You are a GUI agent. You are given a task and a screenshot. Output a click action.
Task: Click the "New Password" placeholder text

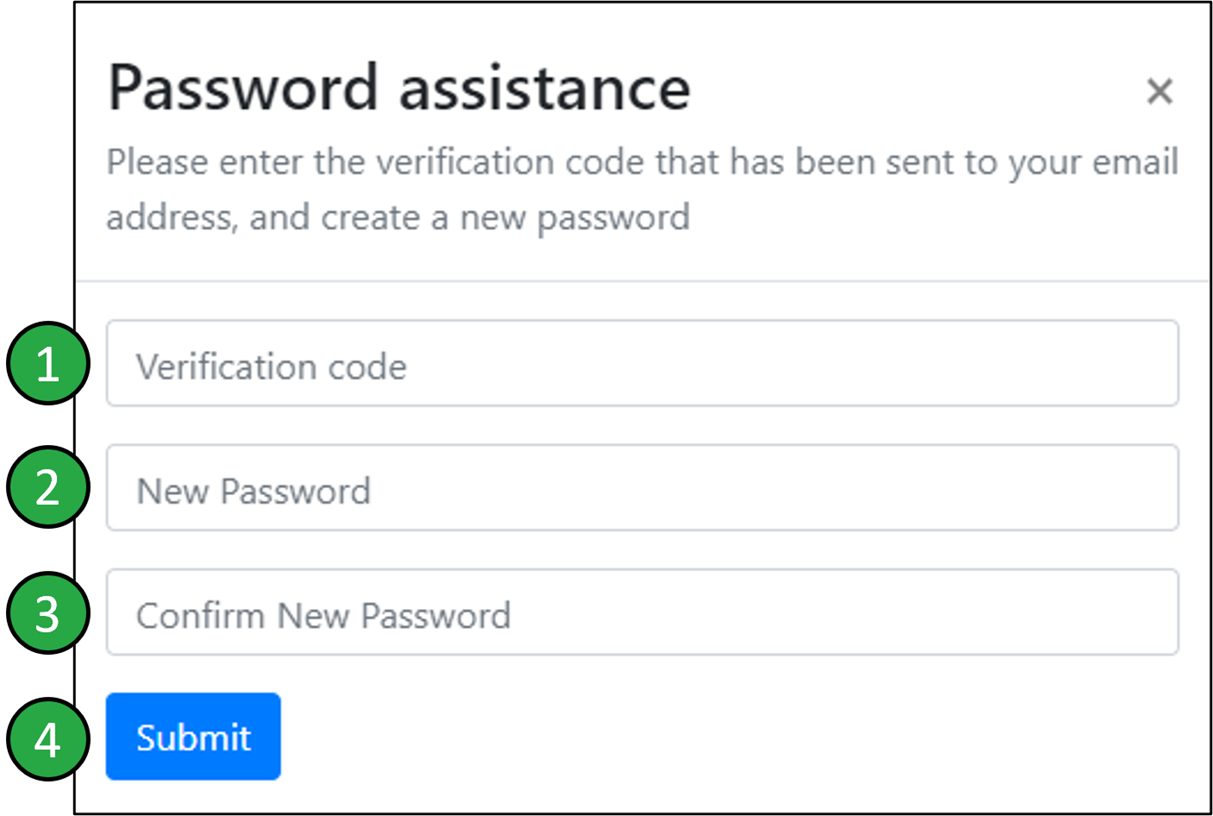point(253,491)
